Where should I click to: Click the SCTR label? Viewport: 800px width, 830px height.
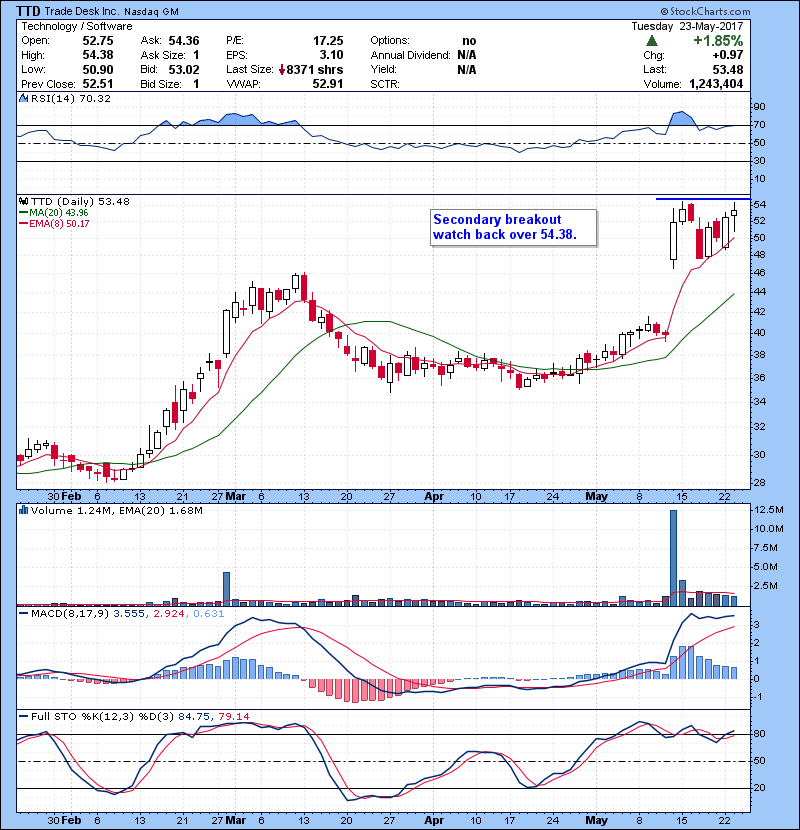[x=385, y=84]
